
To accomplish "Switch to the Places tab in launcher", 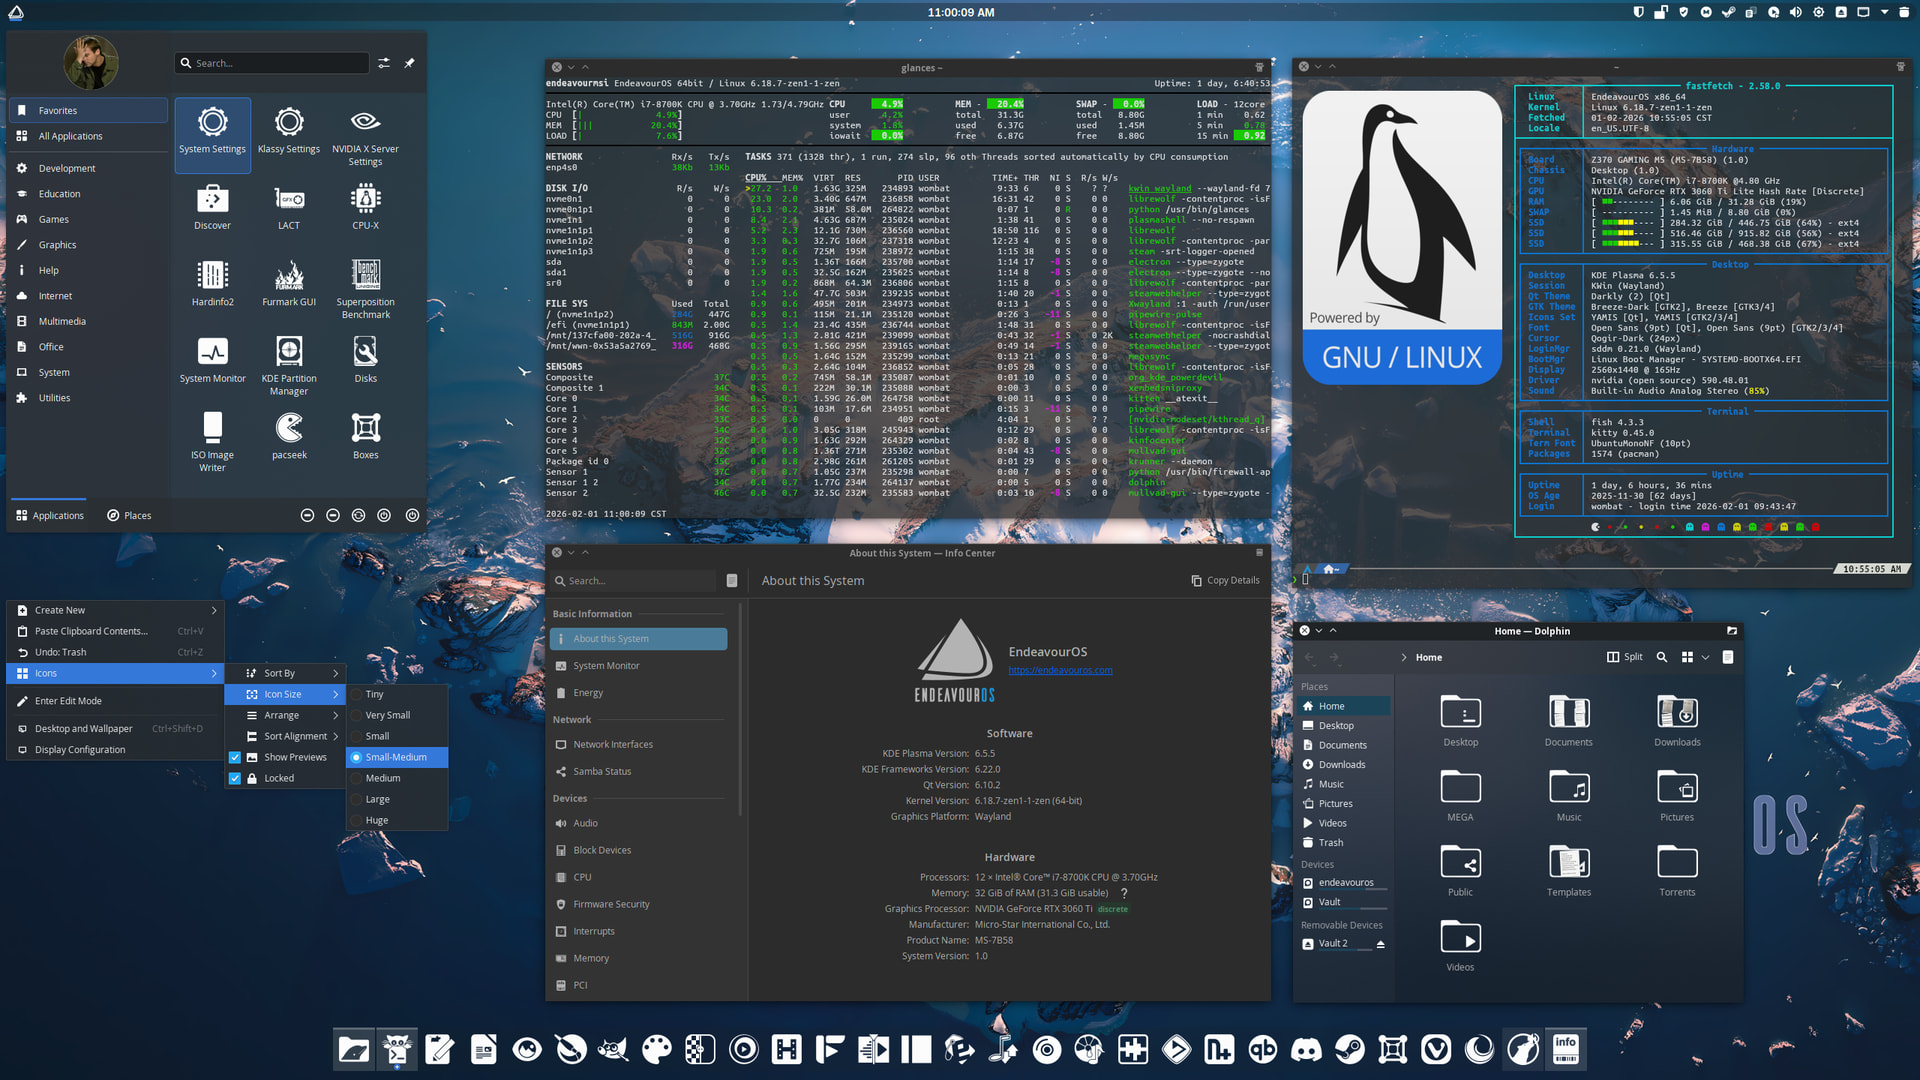I will [x=129, y=515].
